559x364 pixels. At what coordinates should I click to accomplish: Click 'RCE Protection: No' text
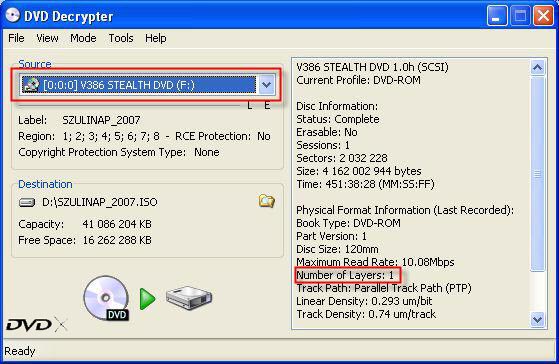(223, 136)
